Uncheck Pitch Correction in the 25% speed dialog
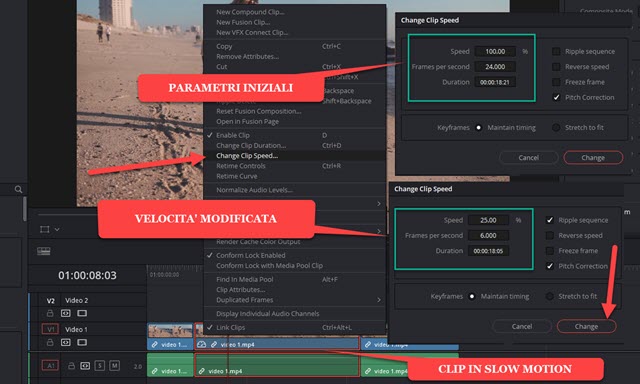 (x=550, y=266)
